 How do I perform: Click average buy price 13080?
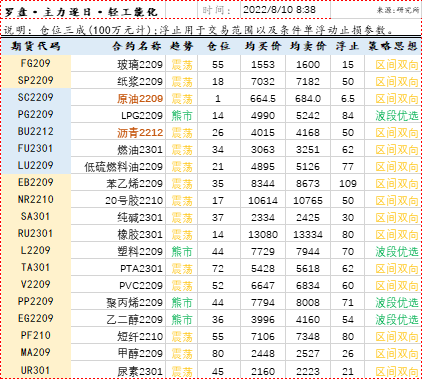tap(263, 235)
